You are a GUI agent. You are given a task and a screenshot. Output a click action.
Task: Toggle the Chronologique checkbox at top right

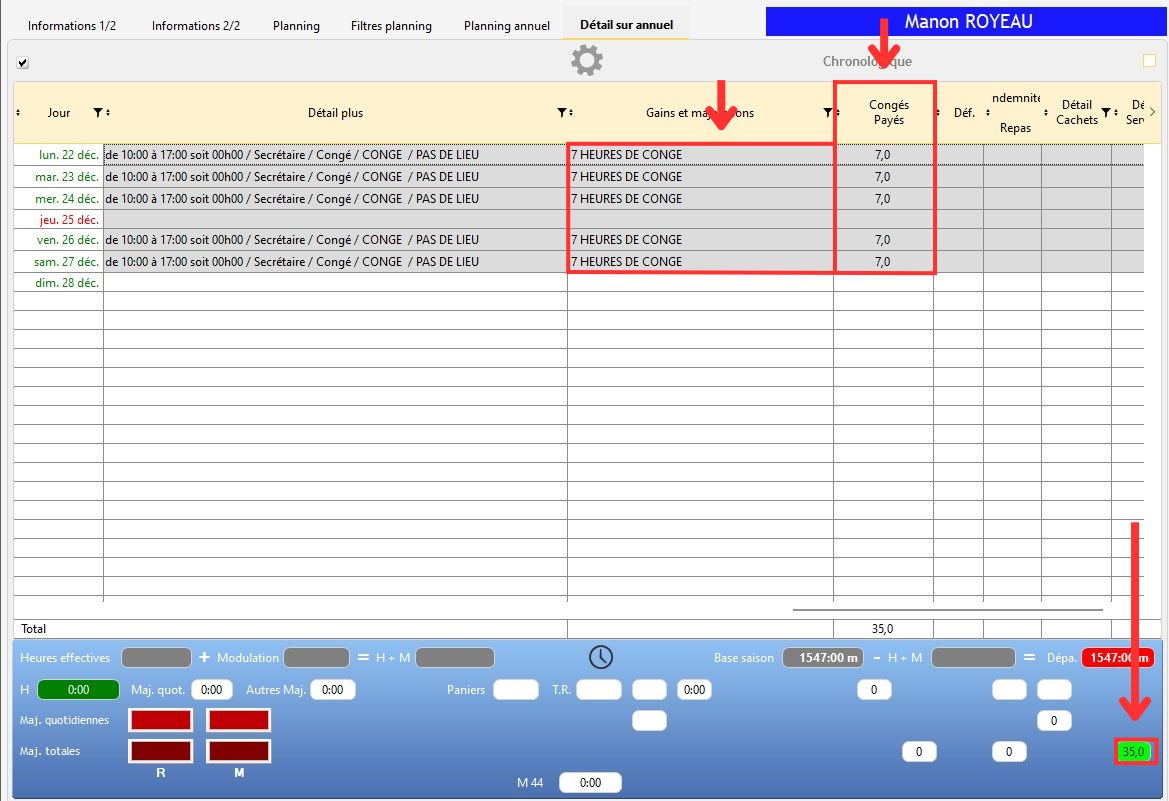click(1149, 61)
